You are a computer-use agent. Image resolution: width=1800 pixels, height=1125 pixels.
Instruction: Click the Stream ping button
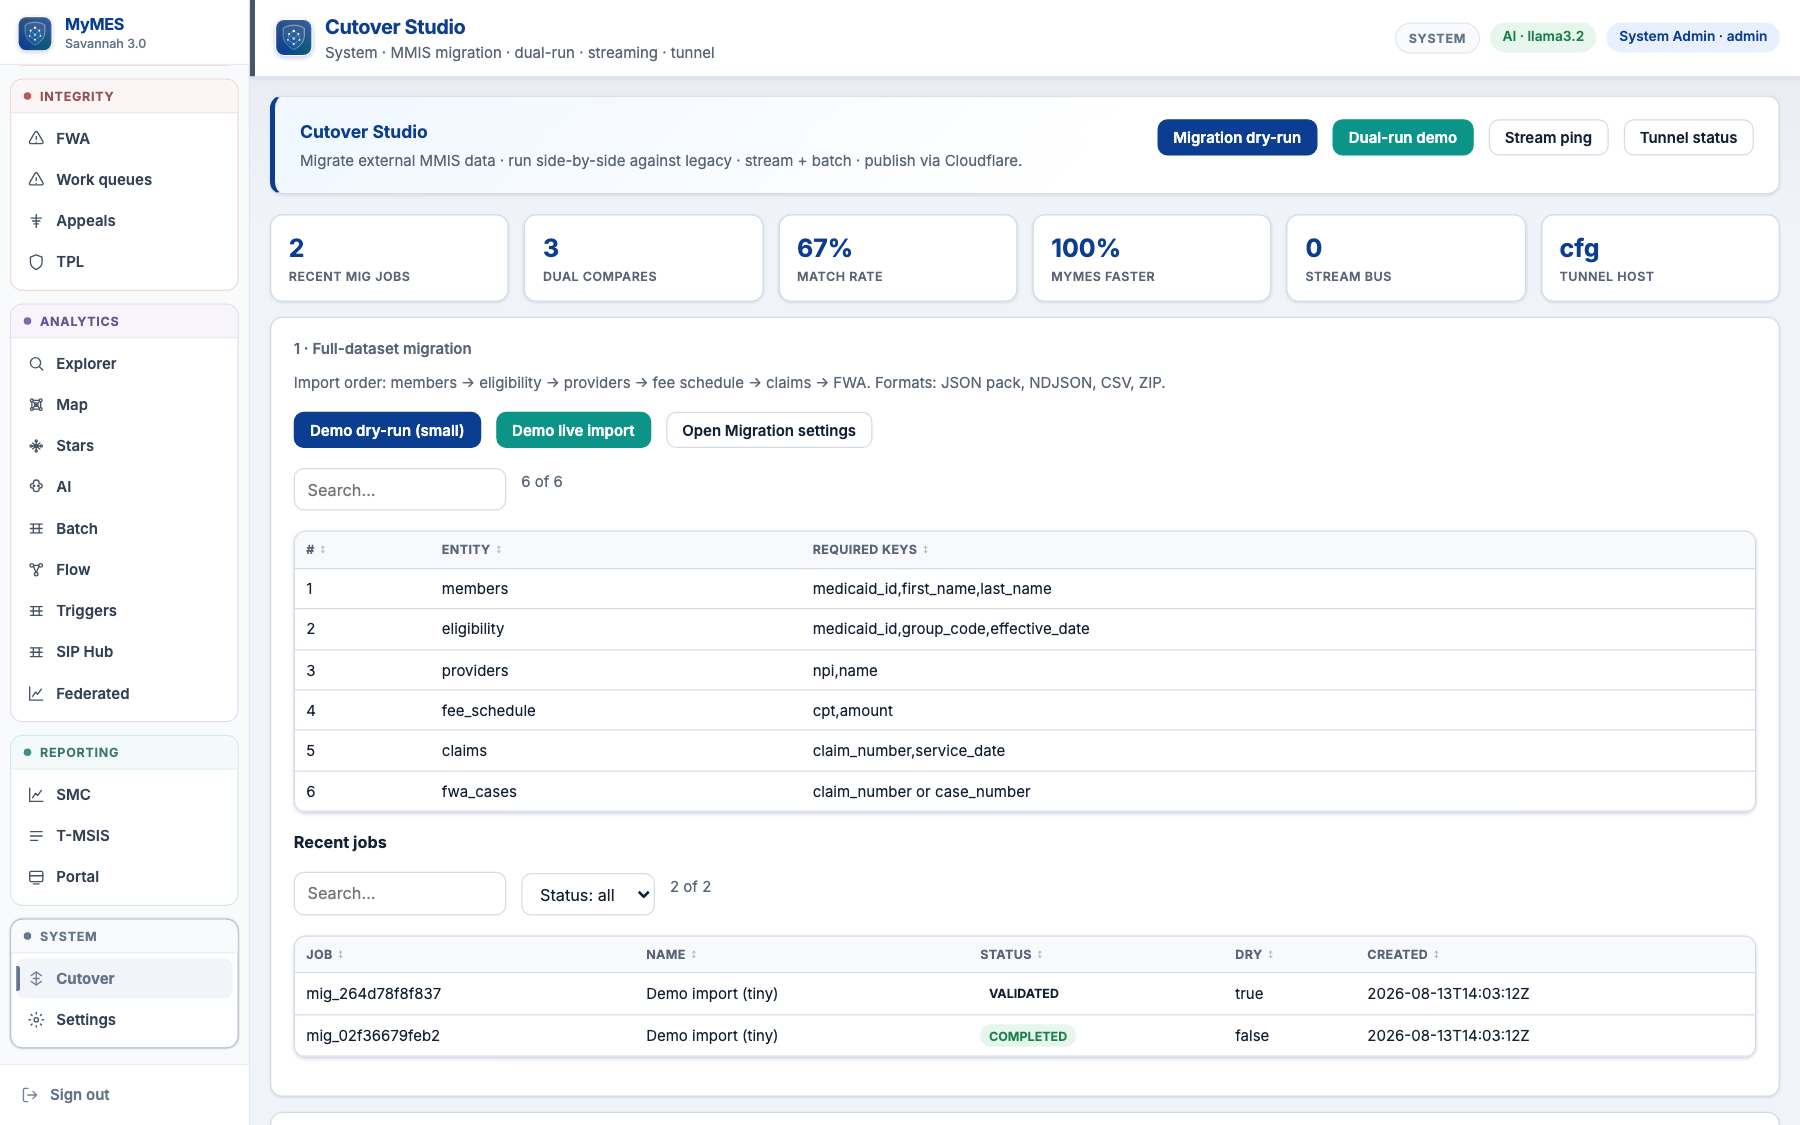[x=1548, y=137]
